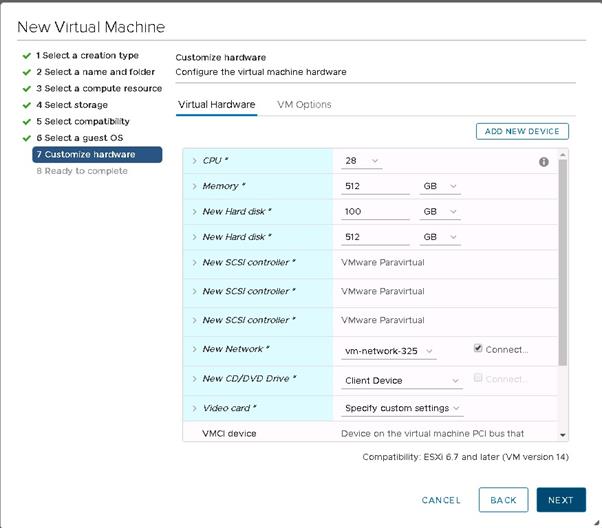This screenshot has height=528, width=602.
Task: Click the resize grip at dialog corner
Action: 597,523
